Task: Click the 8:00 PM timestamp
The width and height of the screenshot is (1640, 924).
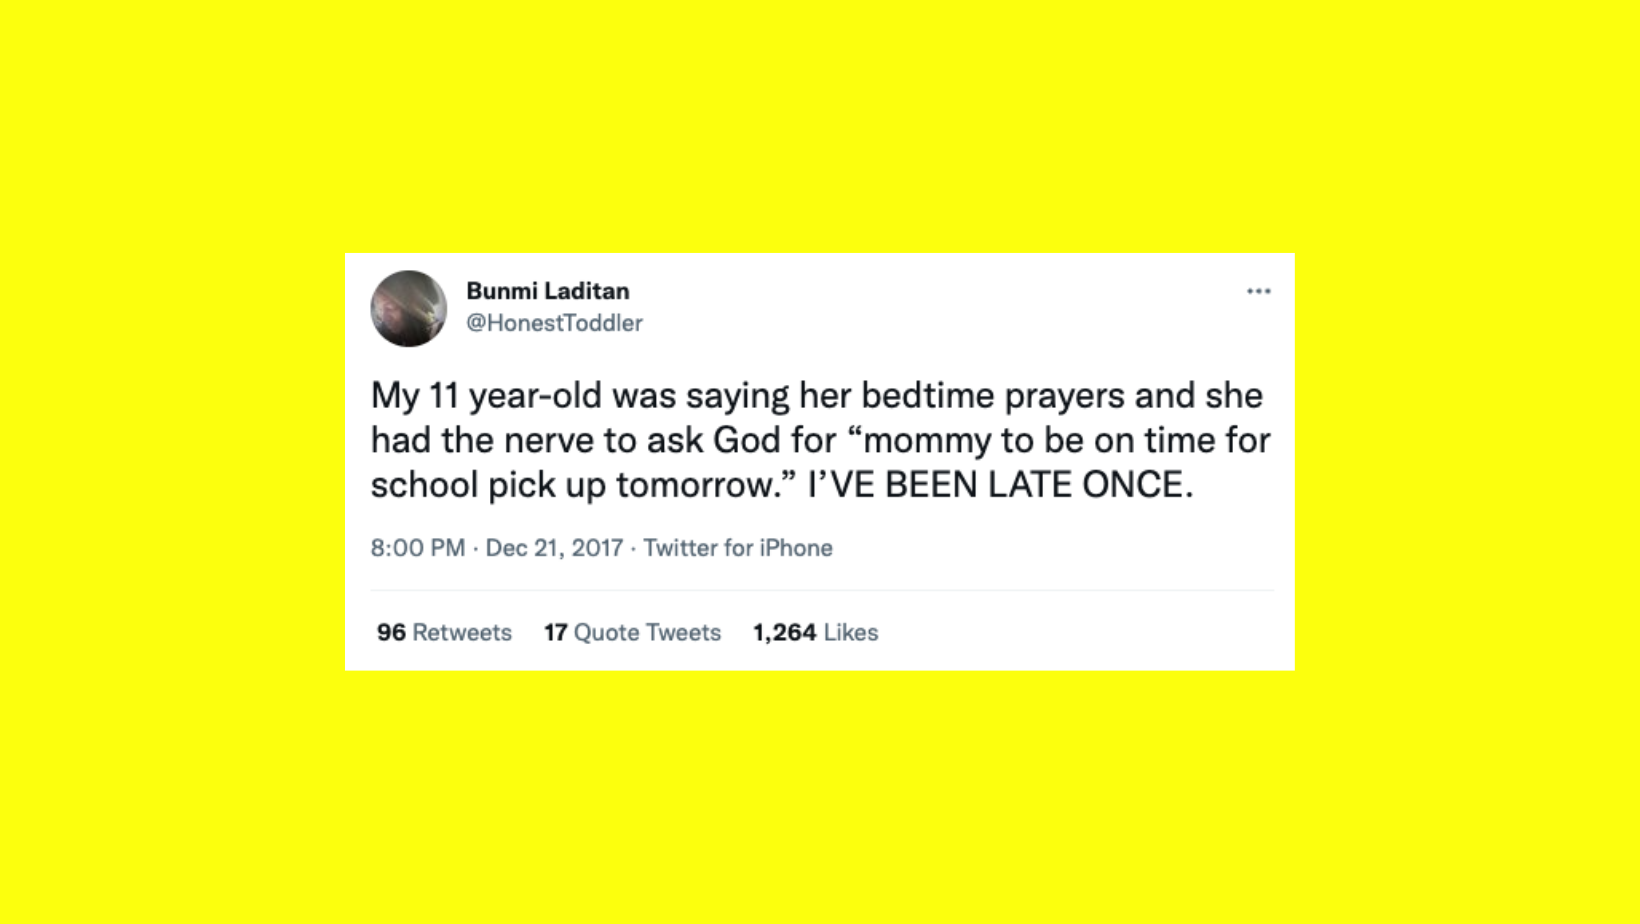Action: tap(417, 548)
